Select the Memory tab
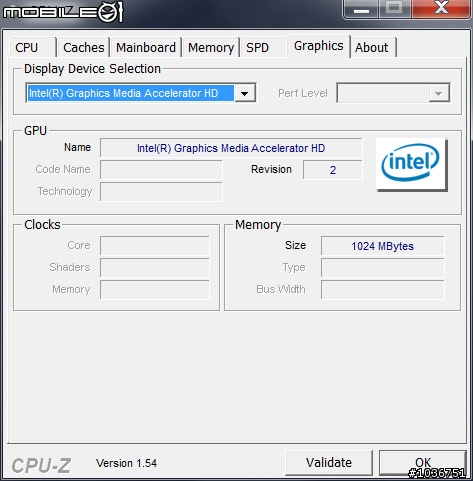This screenshot has width=473, height=481. click(211, 47)
